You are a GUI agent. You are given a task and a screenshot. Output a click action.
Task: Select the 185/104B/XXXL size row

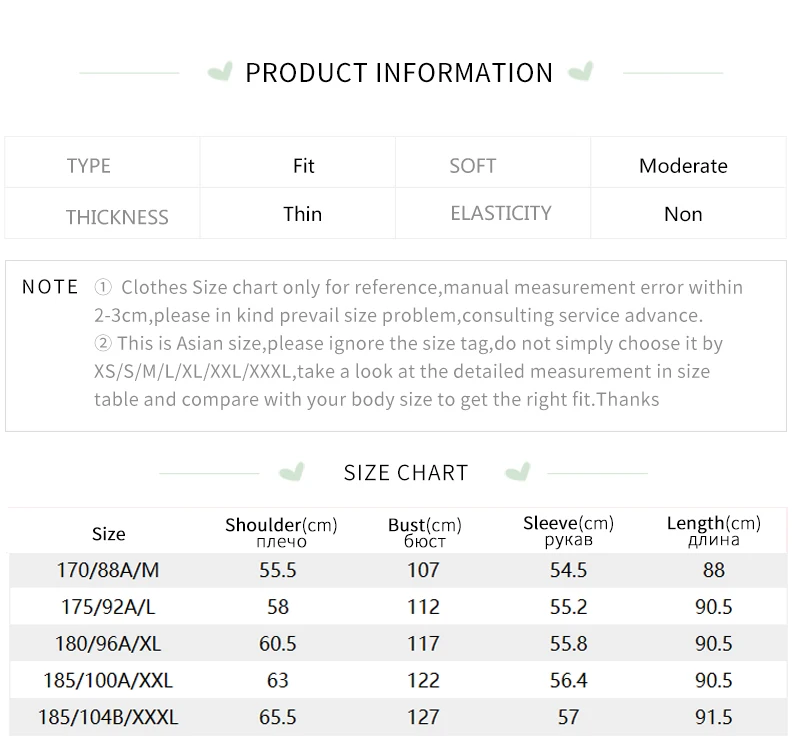pos(398,717)
